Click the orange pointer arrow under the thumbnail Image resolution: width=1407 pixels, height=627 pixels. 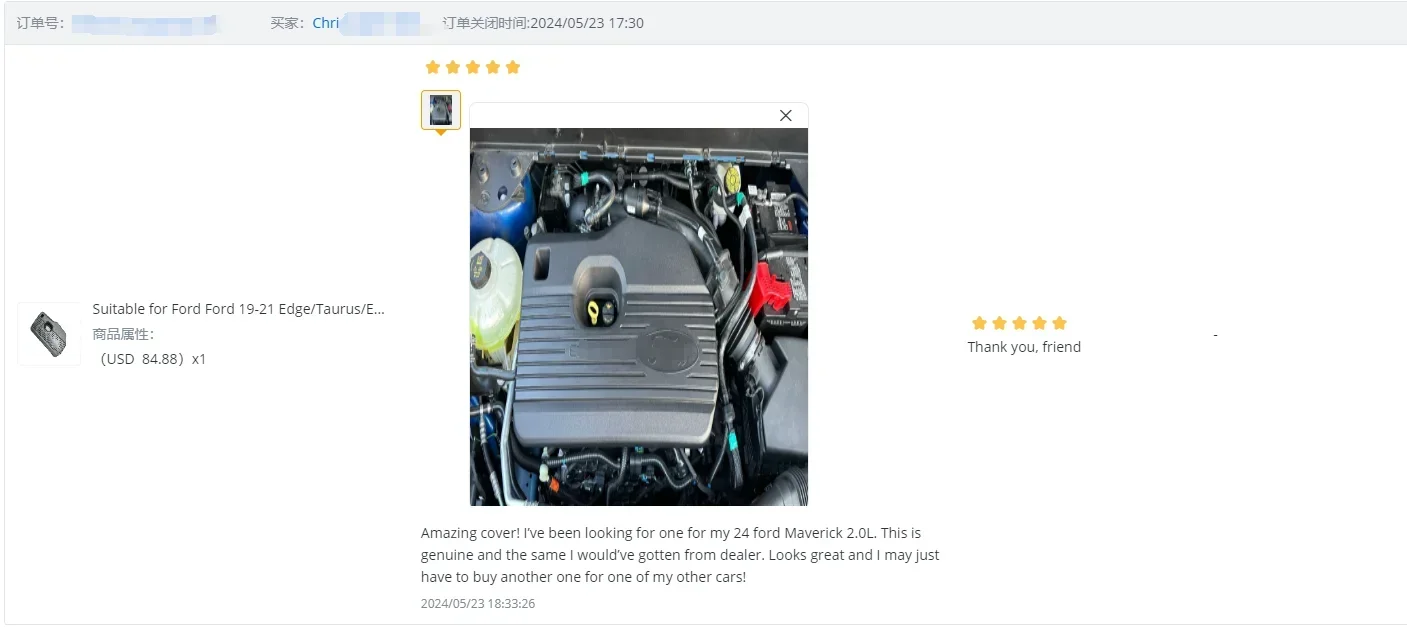pos(441,133)
